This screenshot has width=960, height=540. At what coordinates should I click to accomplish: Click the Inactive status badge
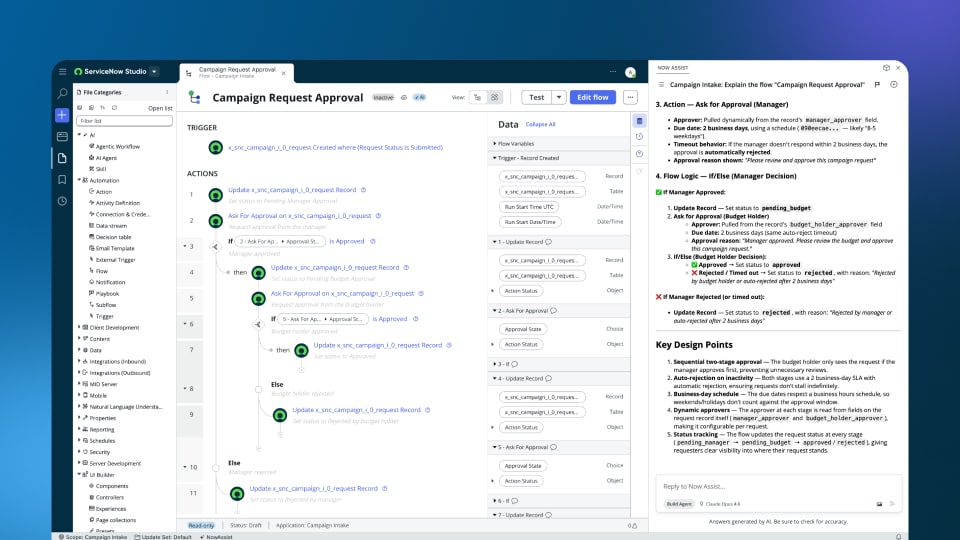(384, 97)
